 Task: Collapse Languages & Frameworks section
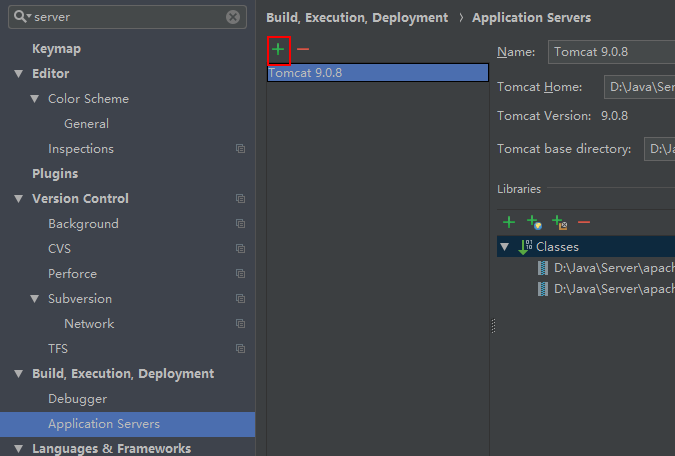coord(19,448)
